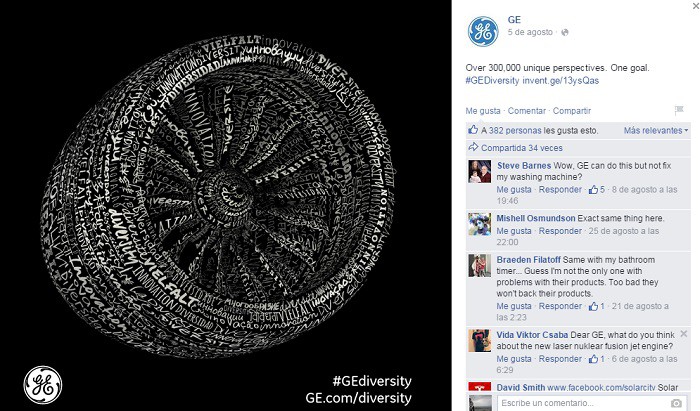Click Compartir under the post
The width and height of the screenshot is (700, 411).
[x=571, y=111]
